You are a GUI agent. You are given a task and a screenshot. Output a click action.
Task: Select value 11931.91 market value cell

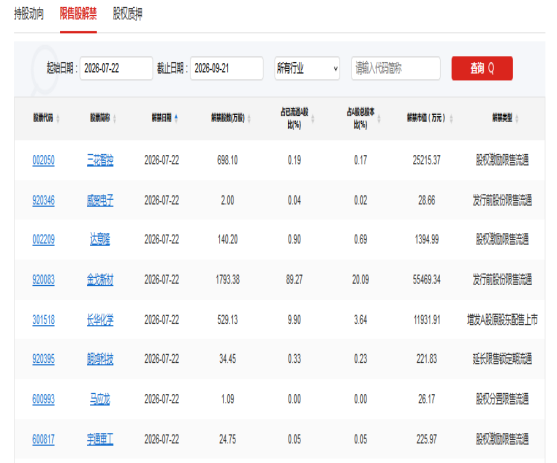(427, 320)
